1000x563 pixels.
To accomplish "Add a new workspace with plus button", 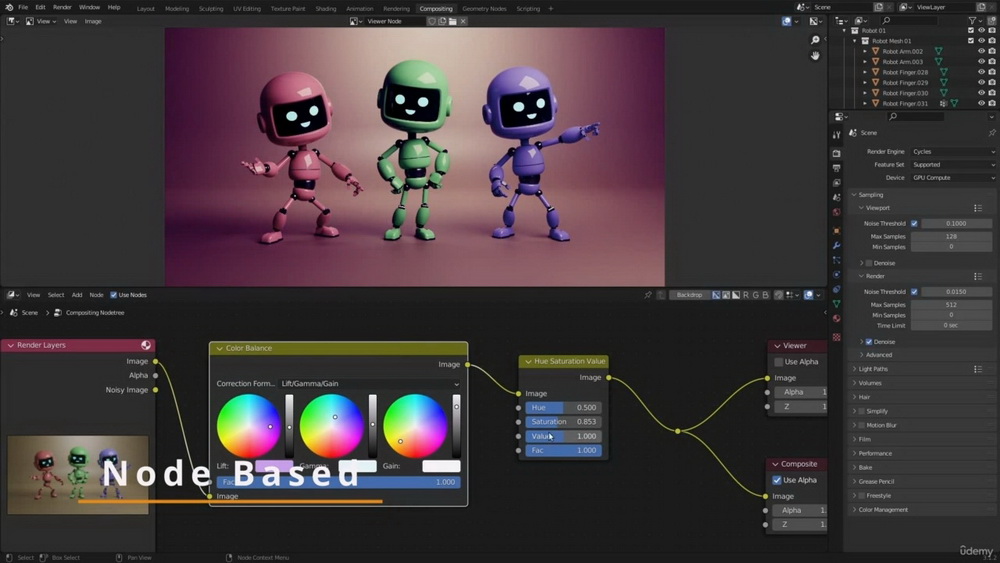I will [x=550, y=9].
